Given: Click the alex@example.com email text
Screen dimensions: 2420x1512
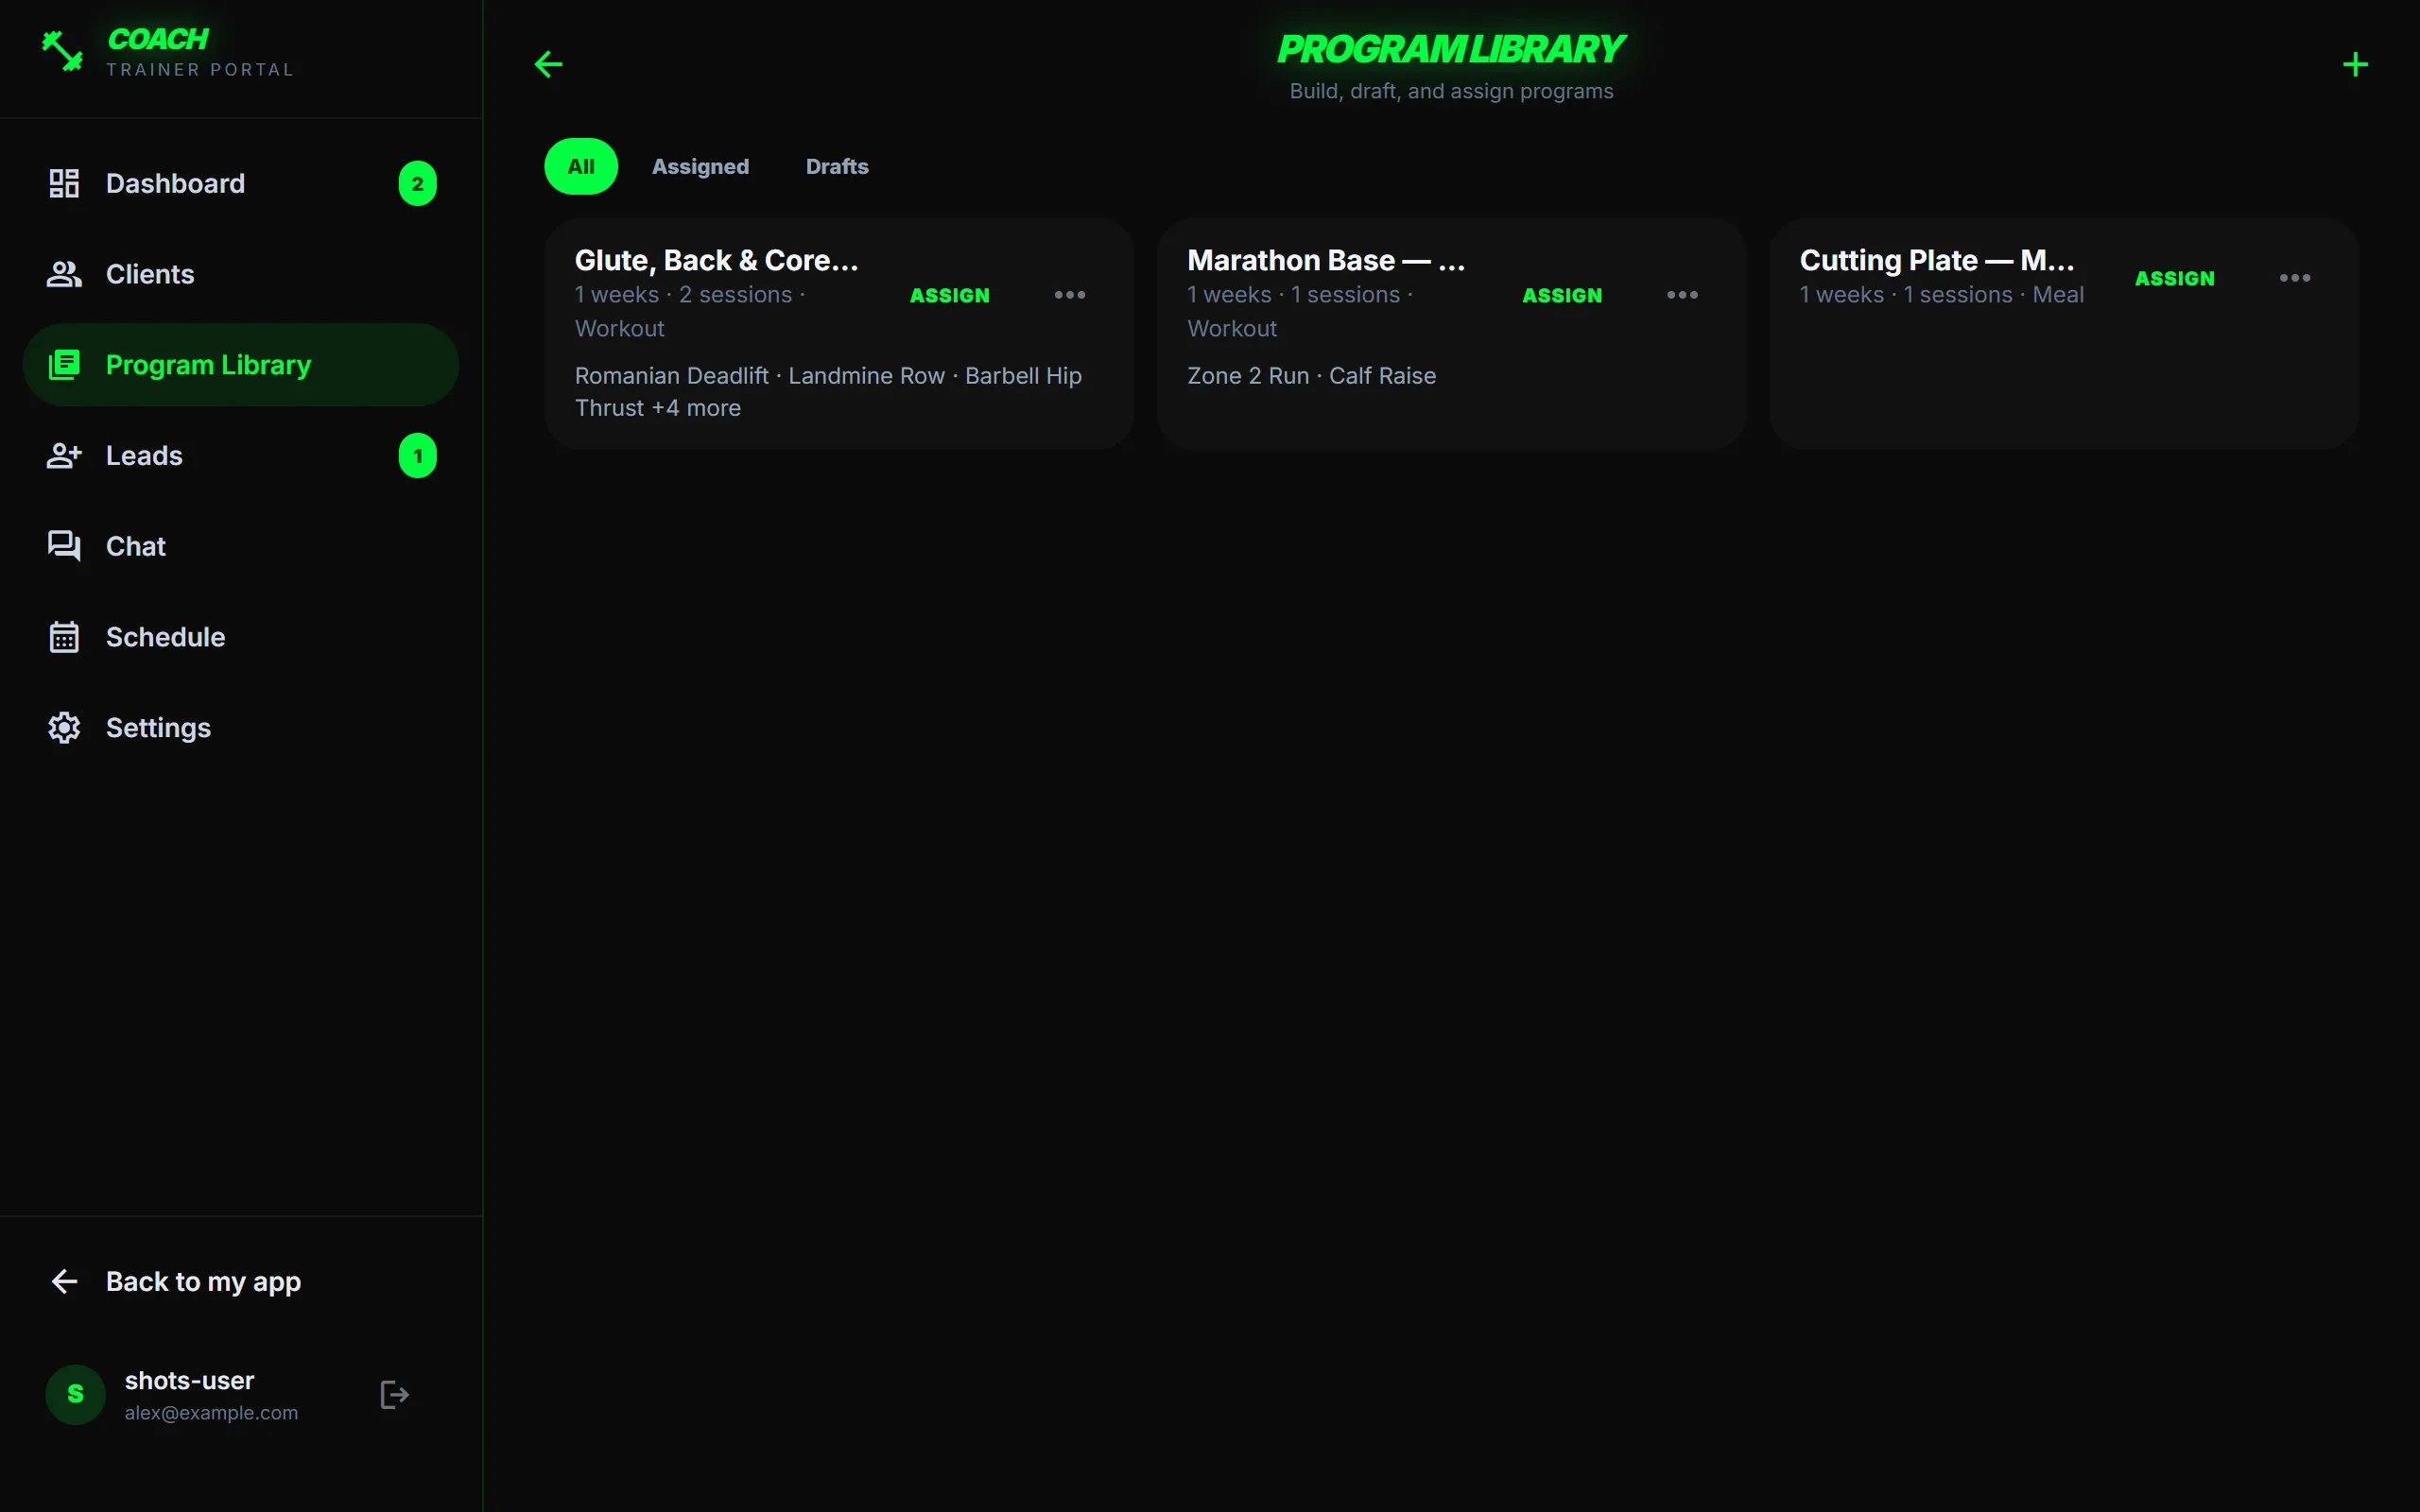Looking at the screenshot, I should pos(211,1412).
